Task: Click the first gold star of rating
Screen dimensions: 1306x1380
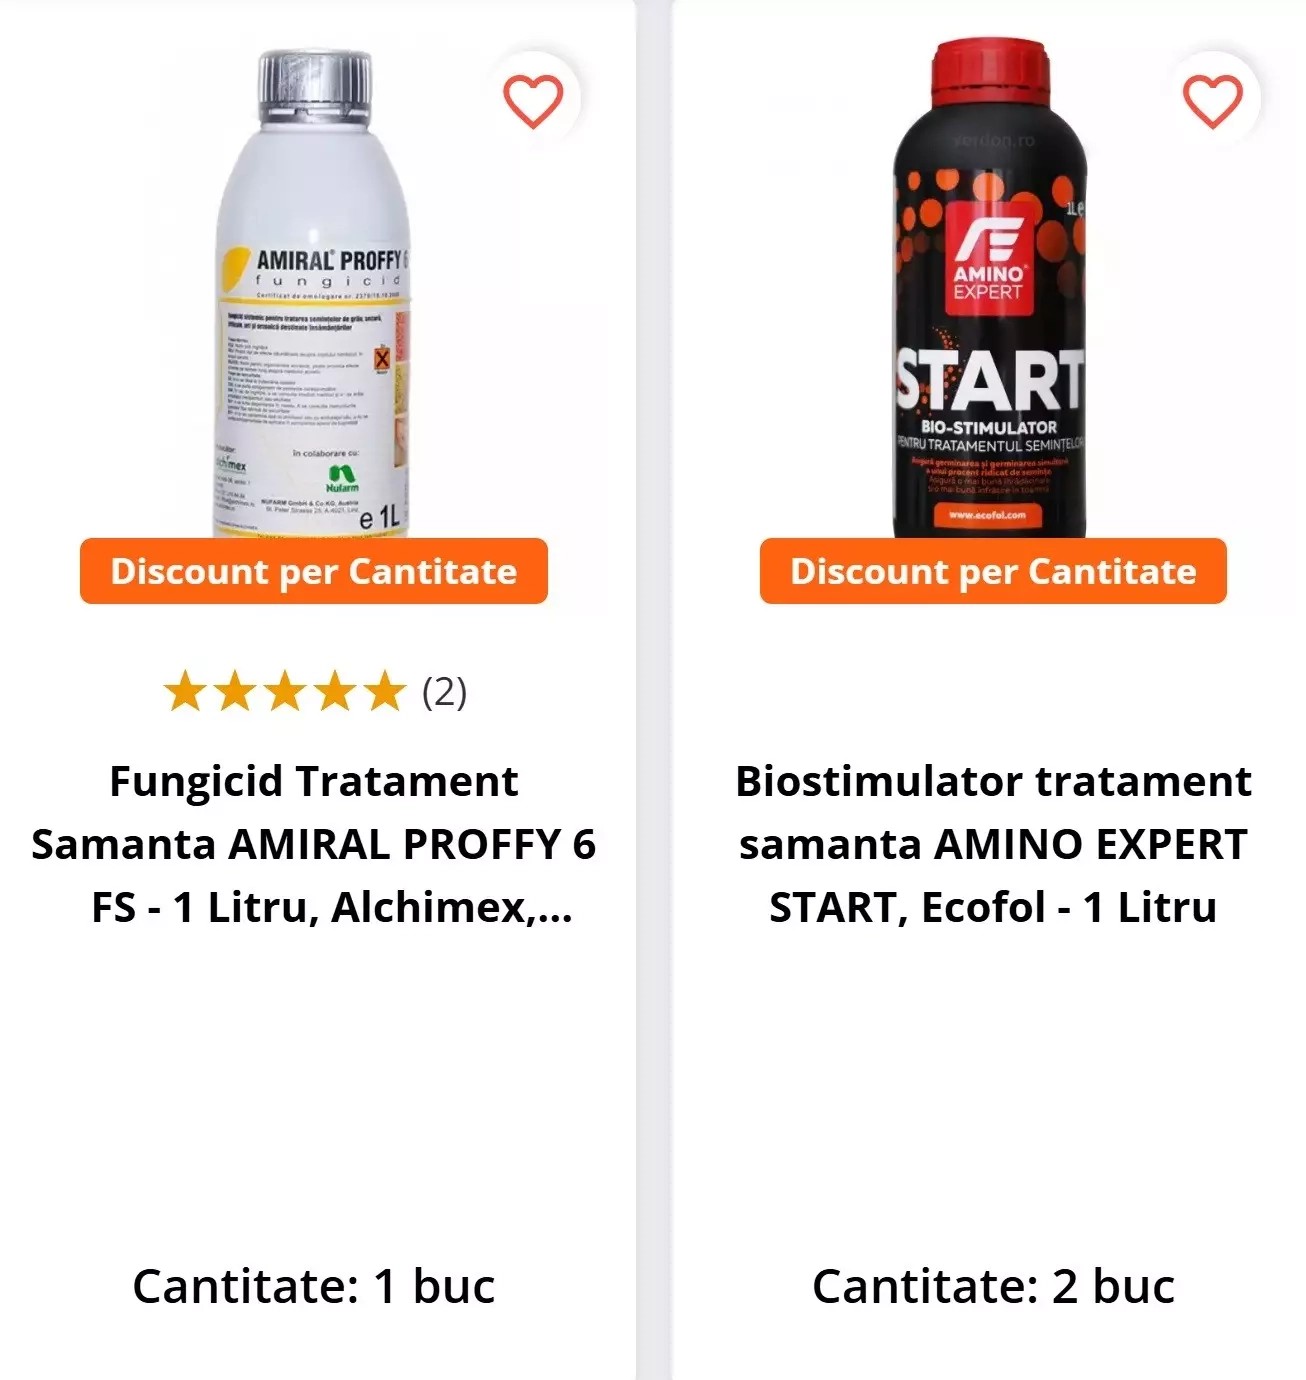Action: click(184, 692)
